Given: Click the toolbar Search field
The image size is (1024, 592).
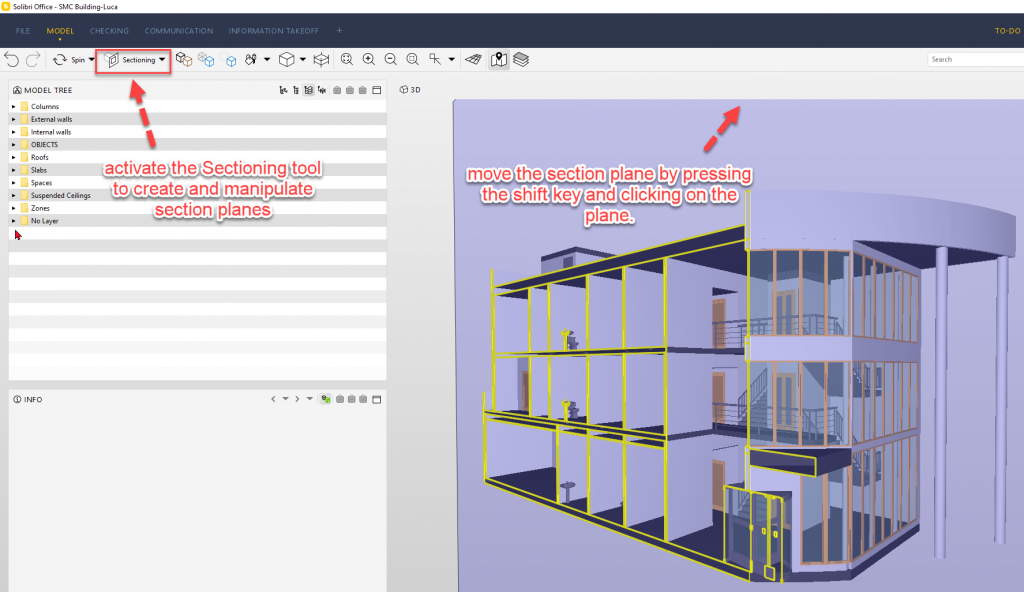Looking at the screenshot, I should click(975, 59).
